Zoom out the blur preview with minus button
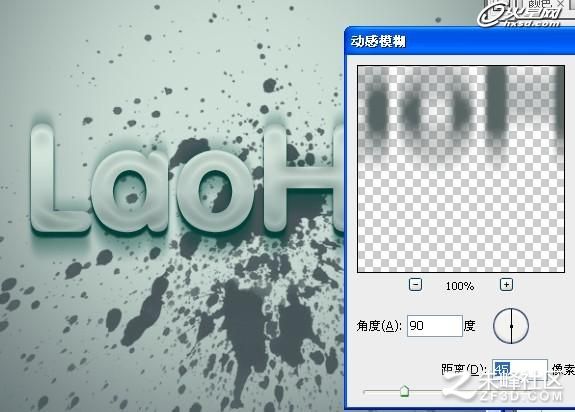Image resolution: width=575 pixels, height=412 pixels. click(415, 285)
